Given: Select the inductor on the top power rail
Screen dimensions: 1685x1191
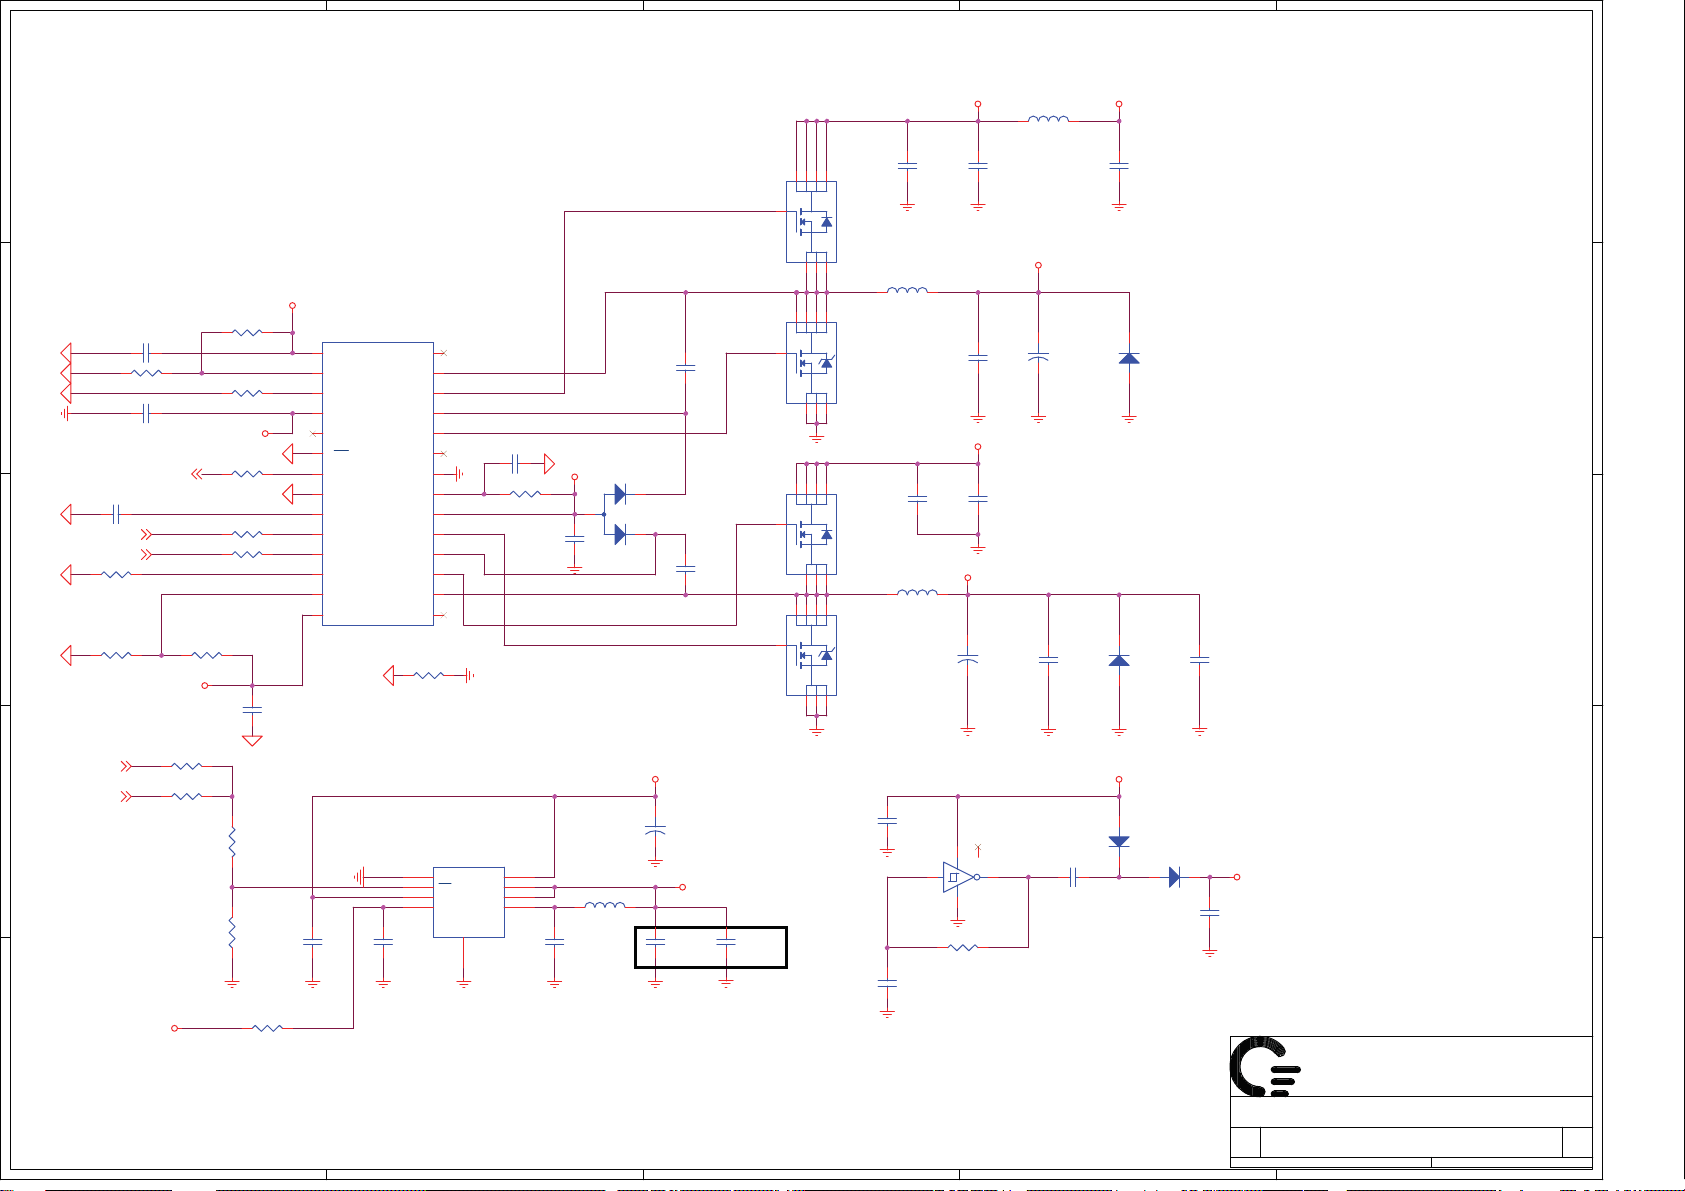Looking at the screenshot, I should (x=1048, y=119).
